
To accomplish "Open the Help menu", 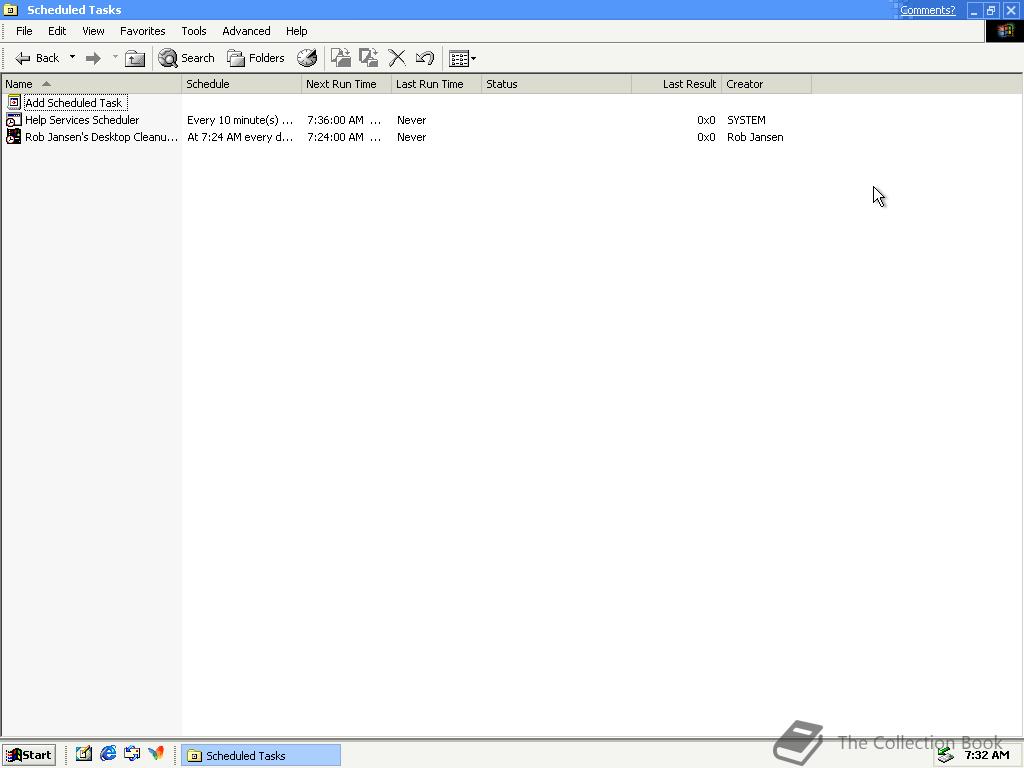I will click(x=296, y=31).
